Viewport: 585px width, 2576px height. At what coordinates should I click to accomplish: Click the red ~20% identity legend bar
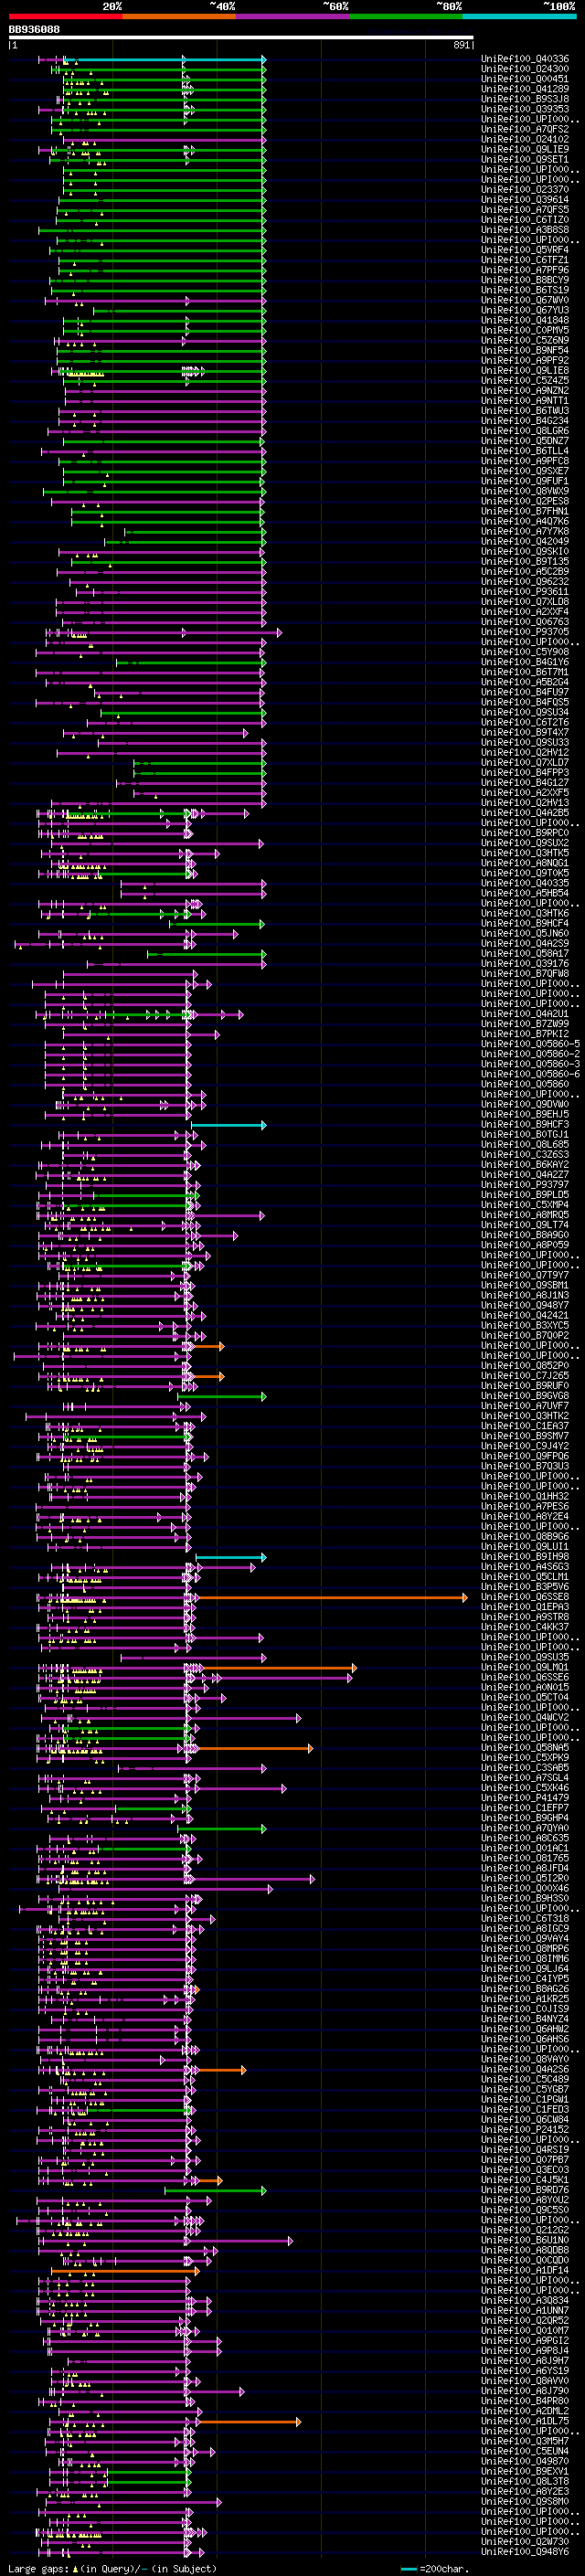tap(65, 16)
